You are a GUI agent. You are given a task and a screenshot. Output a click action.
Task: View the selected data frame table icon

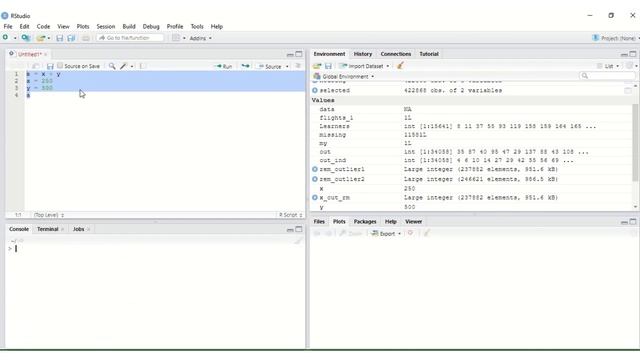click(x=628, y=91)
